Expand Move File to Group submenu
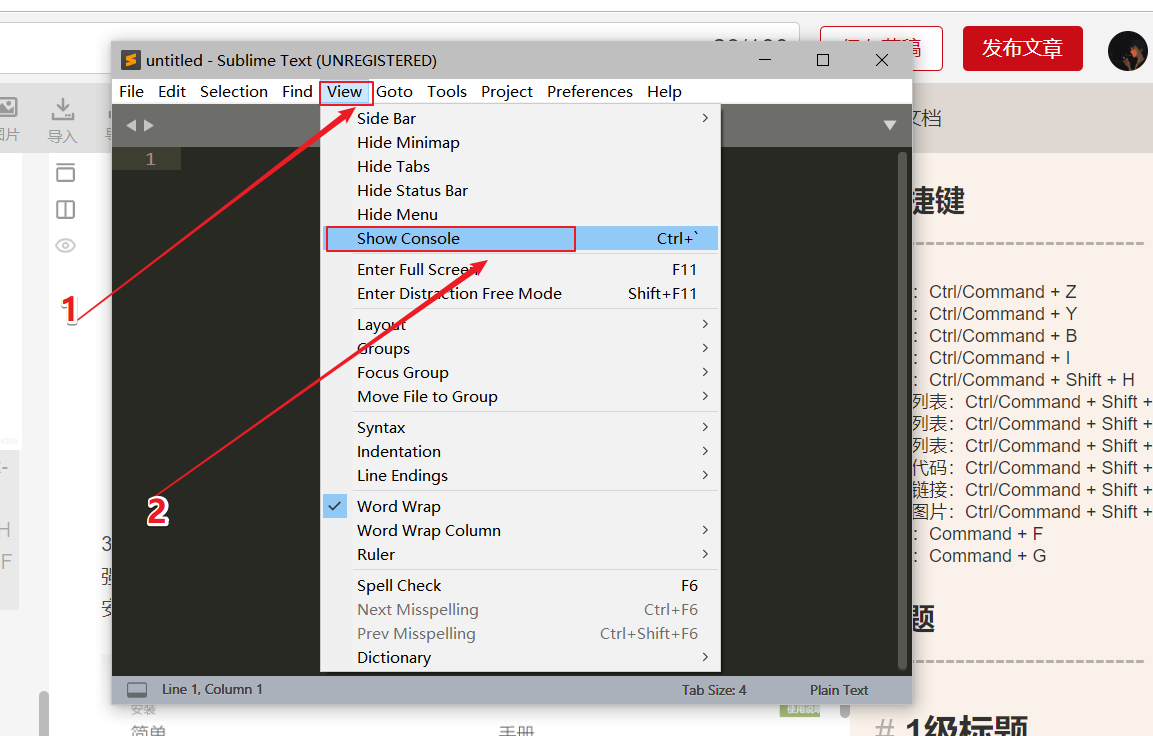 [x=520, y=396]
